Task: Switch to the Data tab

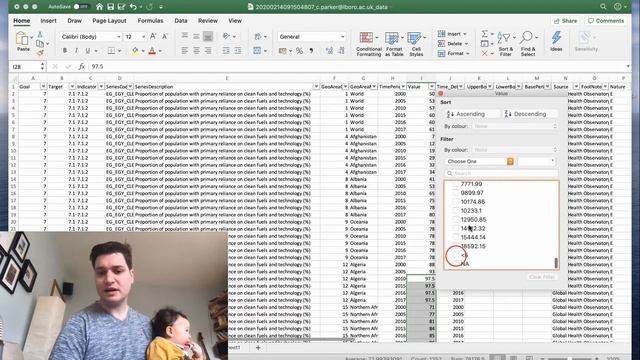Action: [180, 20]
